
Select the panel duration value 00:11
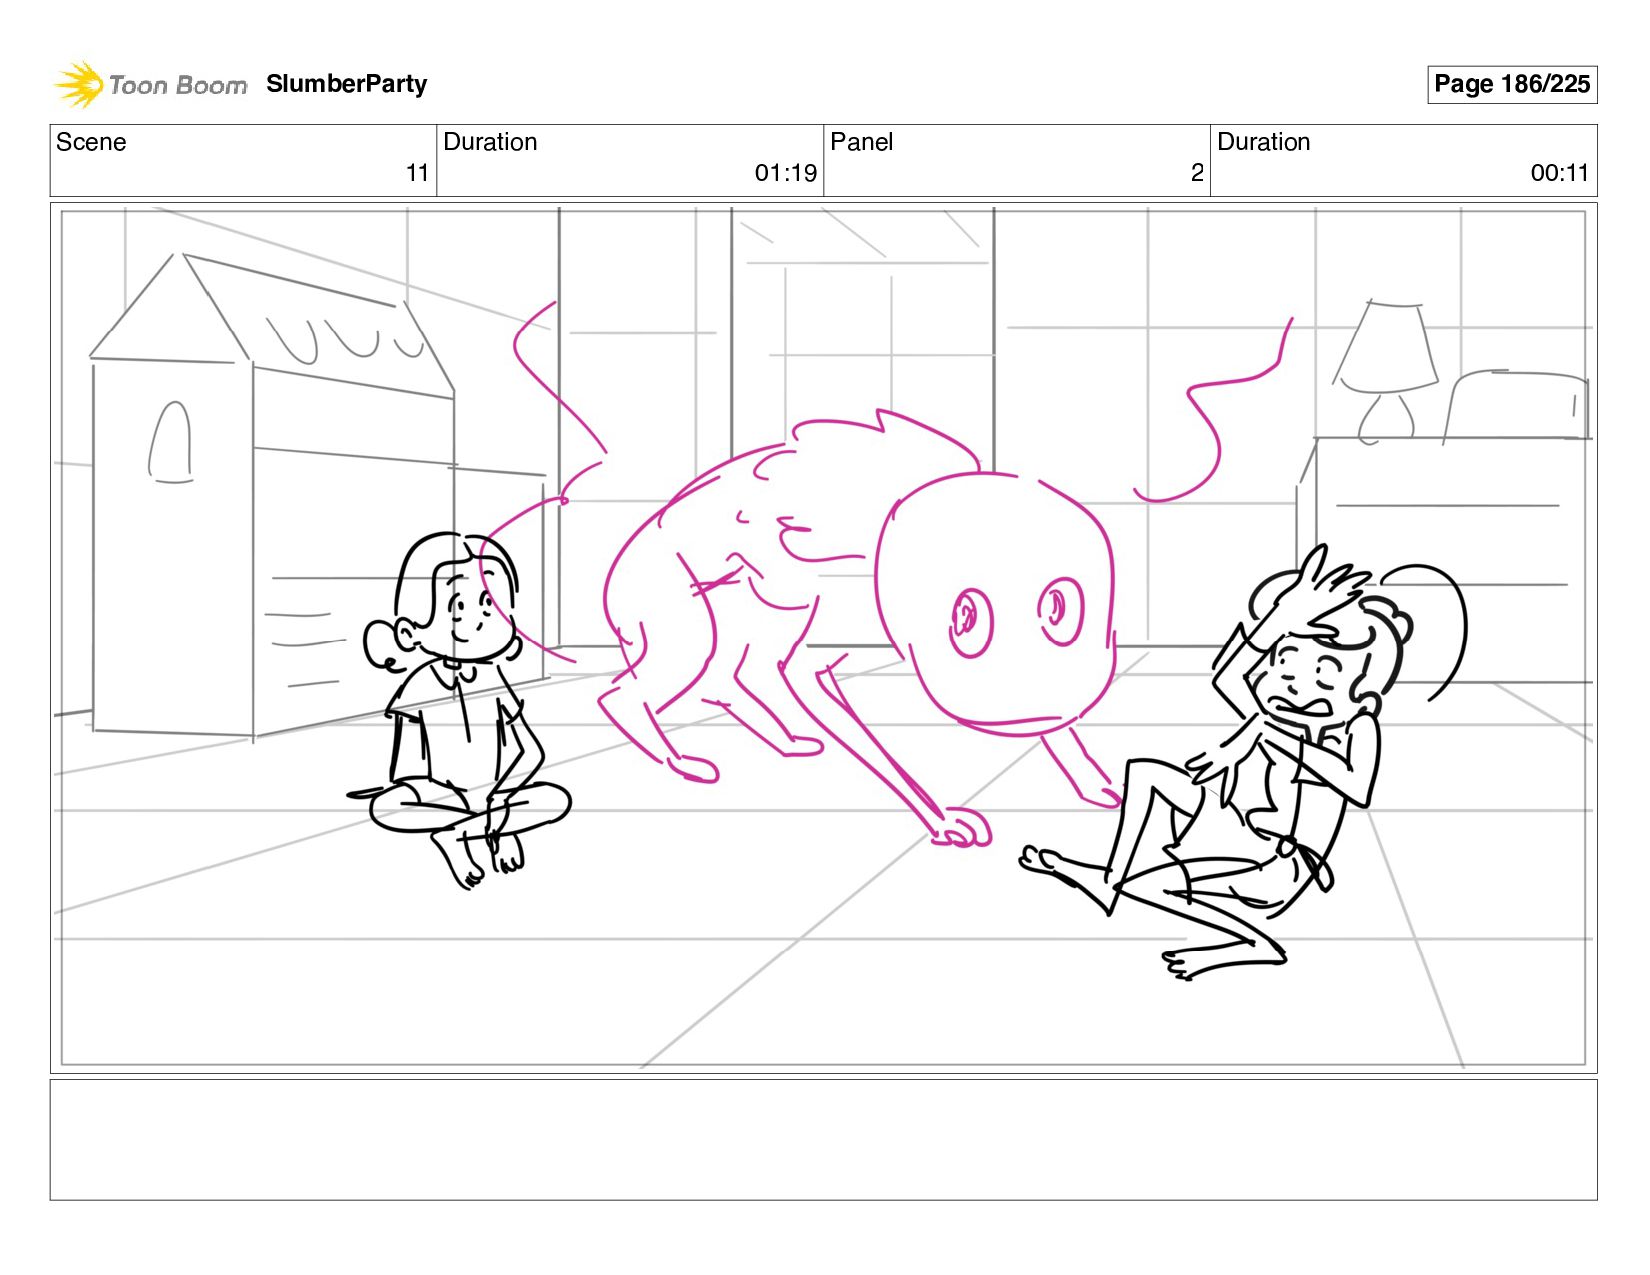click(x=1560, y=173)
